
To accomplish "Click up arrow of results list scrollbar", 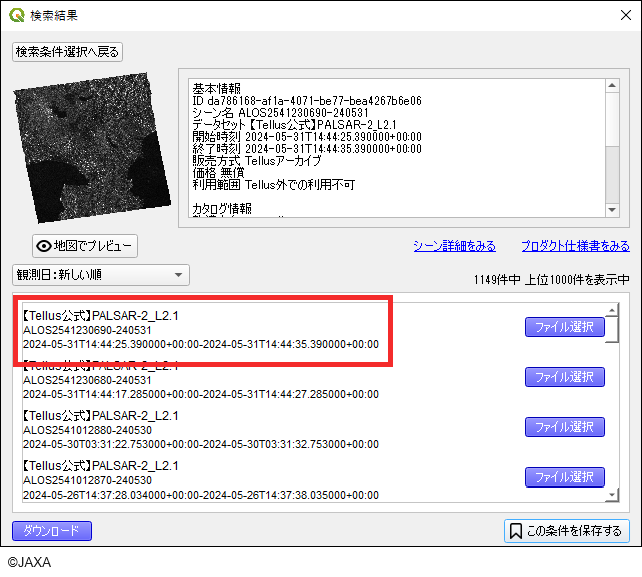I will pos(612,310).
